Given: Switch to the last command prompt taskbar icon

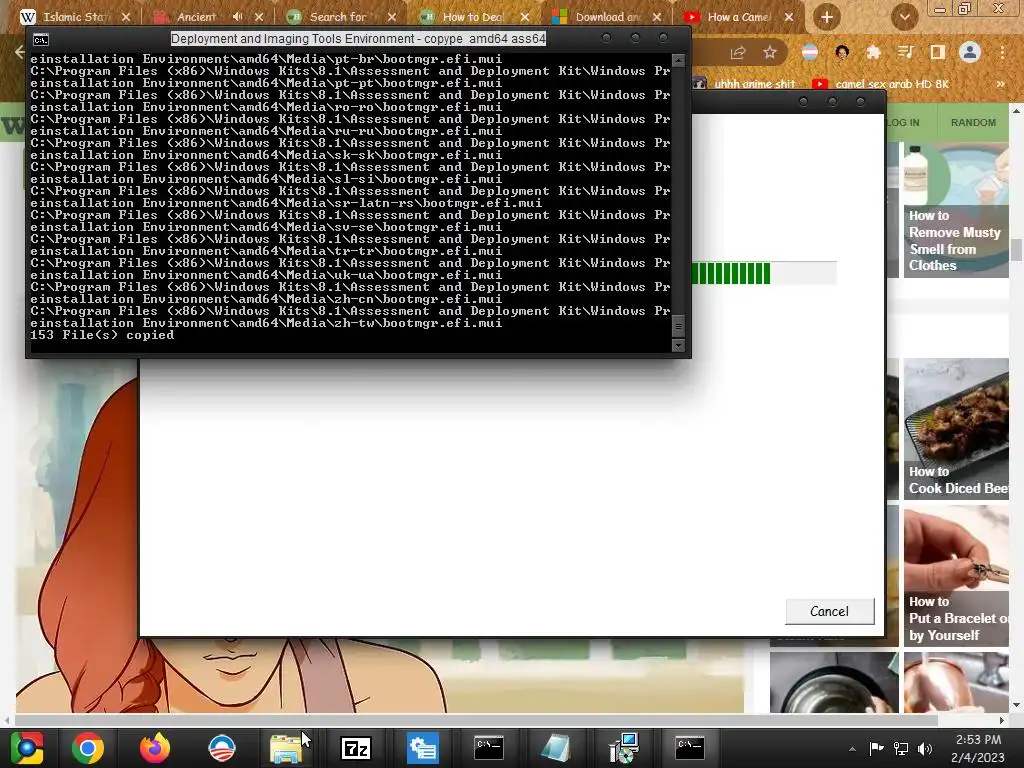Looking at the screenshot, I should [690, 748].
